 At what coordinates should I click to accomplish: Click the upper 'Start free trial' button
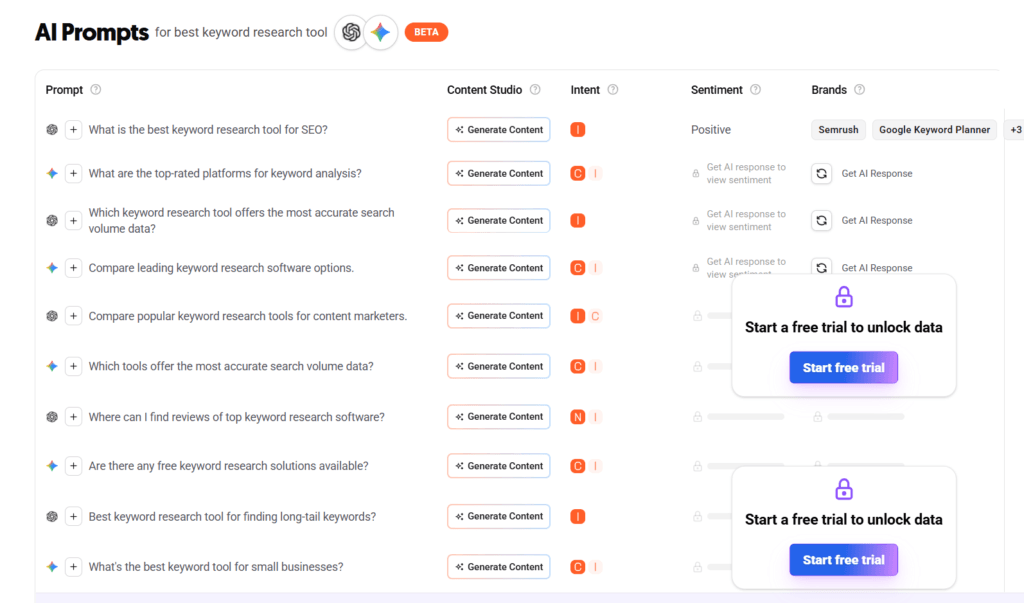click(x=844, y=368)
